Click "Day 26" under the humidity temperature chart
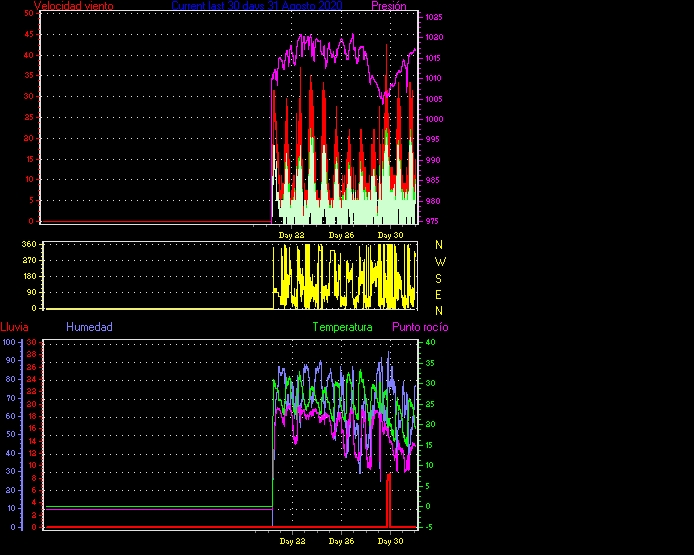 tap(342, 541)
